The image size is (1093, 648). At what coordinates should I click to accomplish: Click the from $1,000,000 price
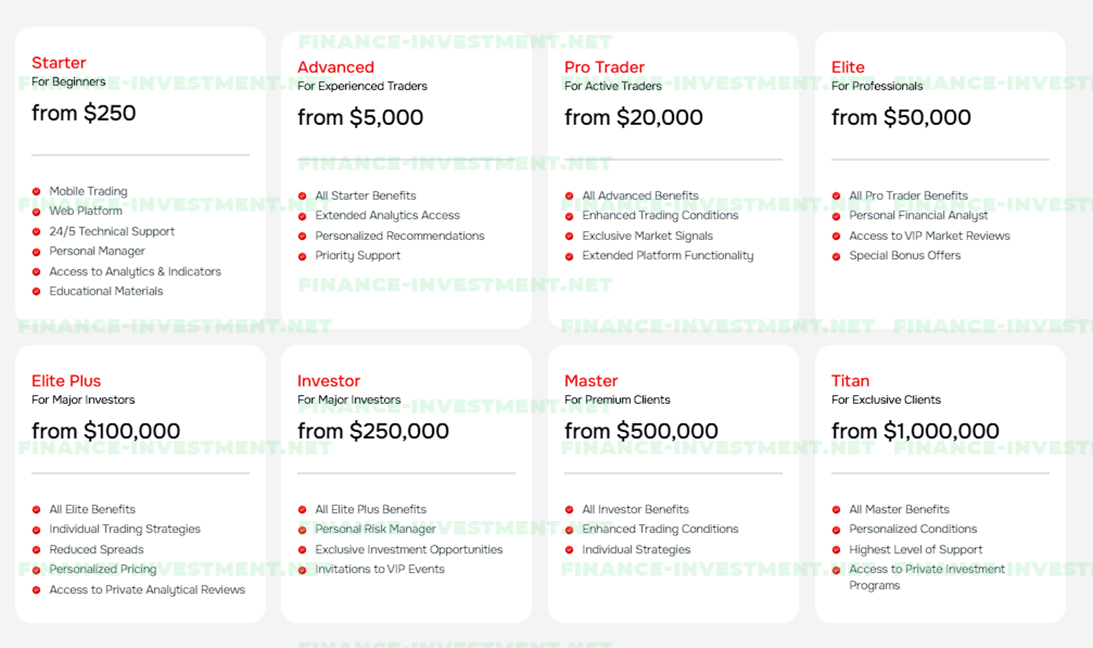(x=915, y=431)
